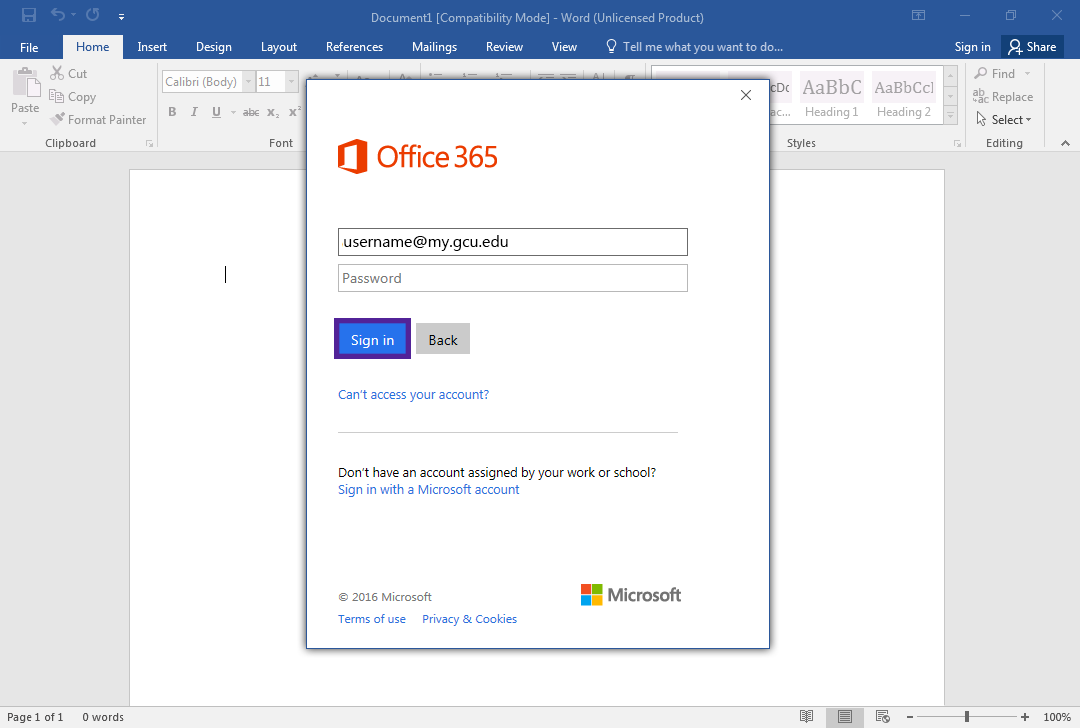
Task: Go to the References tab
Action: coord(354,47)
